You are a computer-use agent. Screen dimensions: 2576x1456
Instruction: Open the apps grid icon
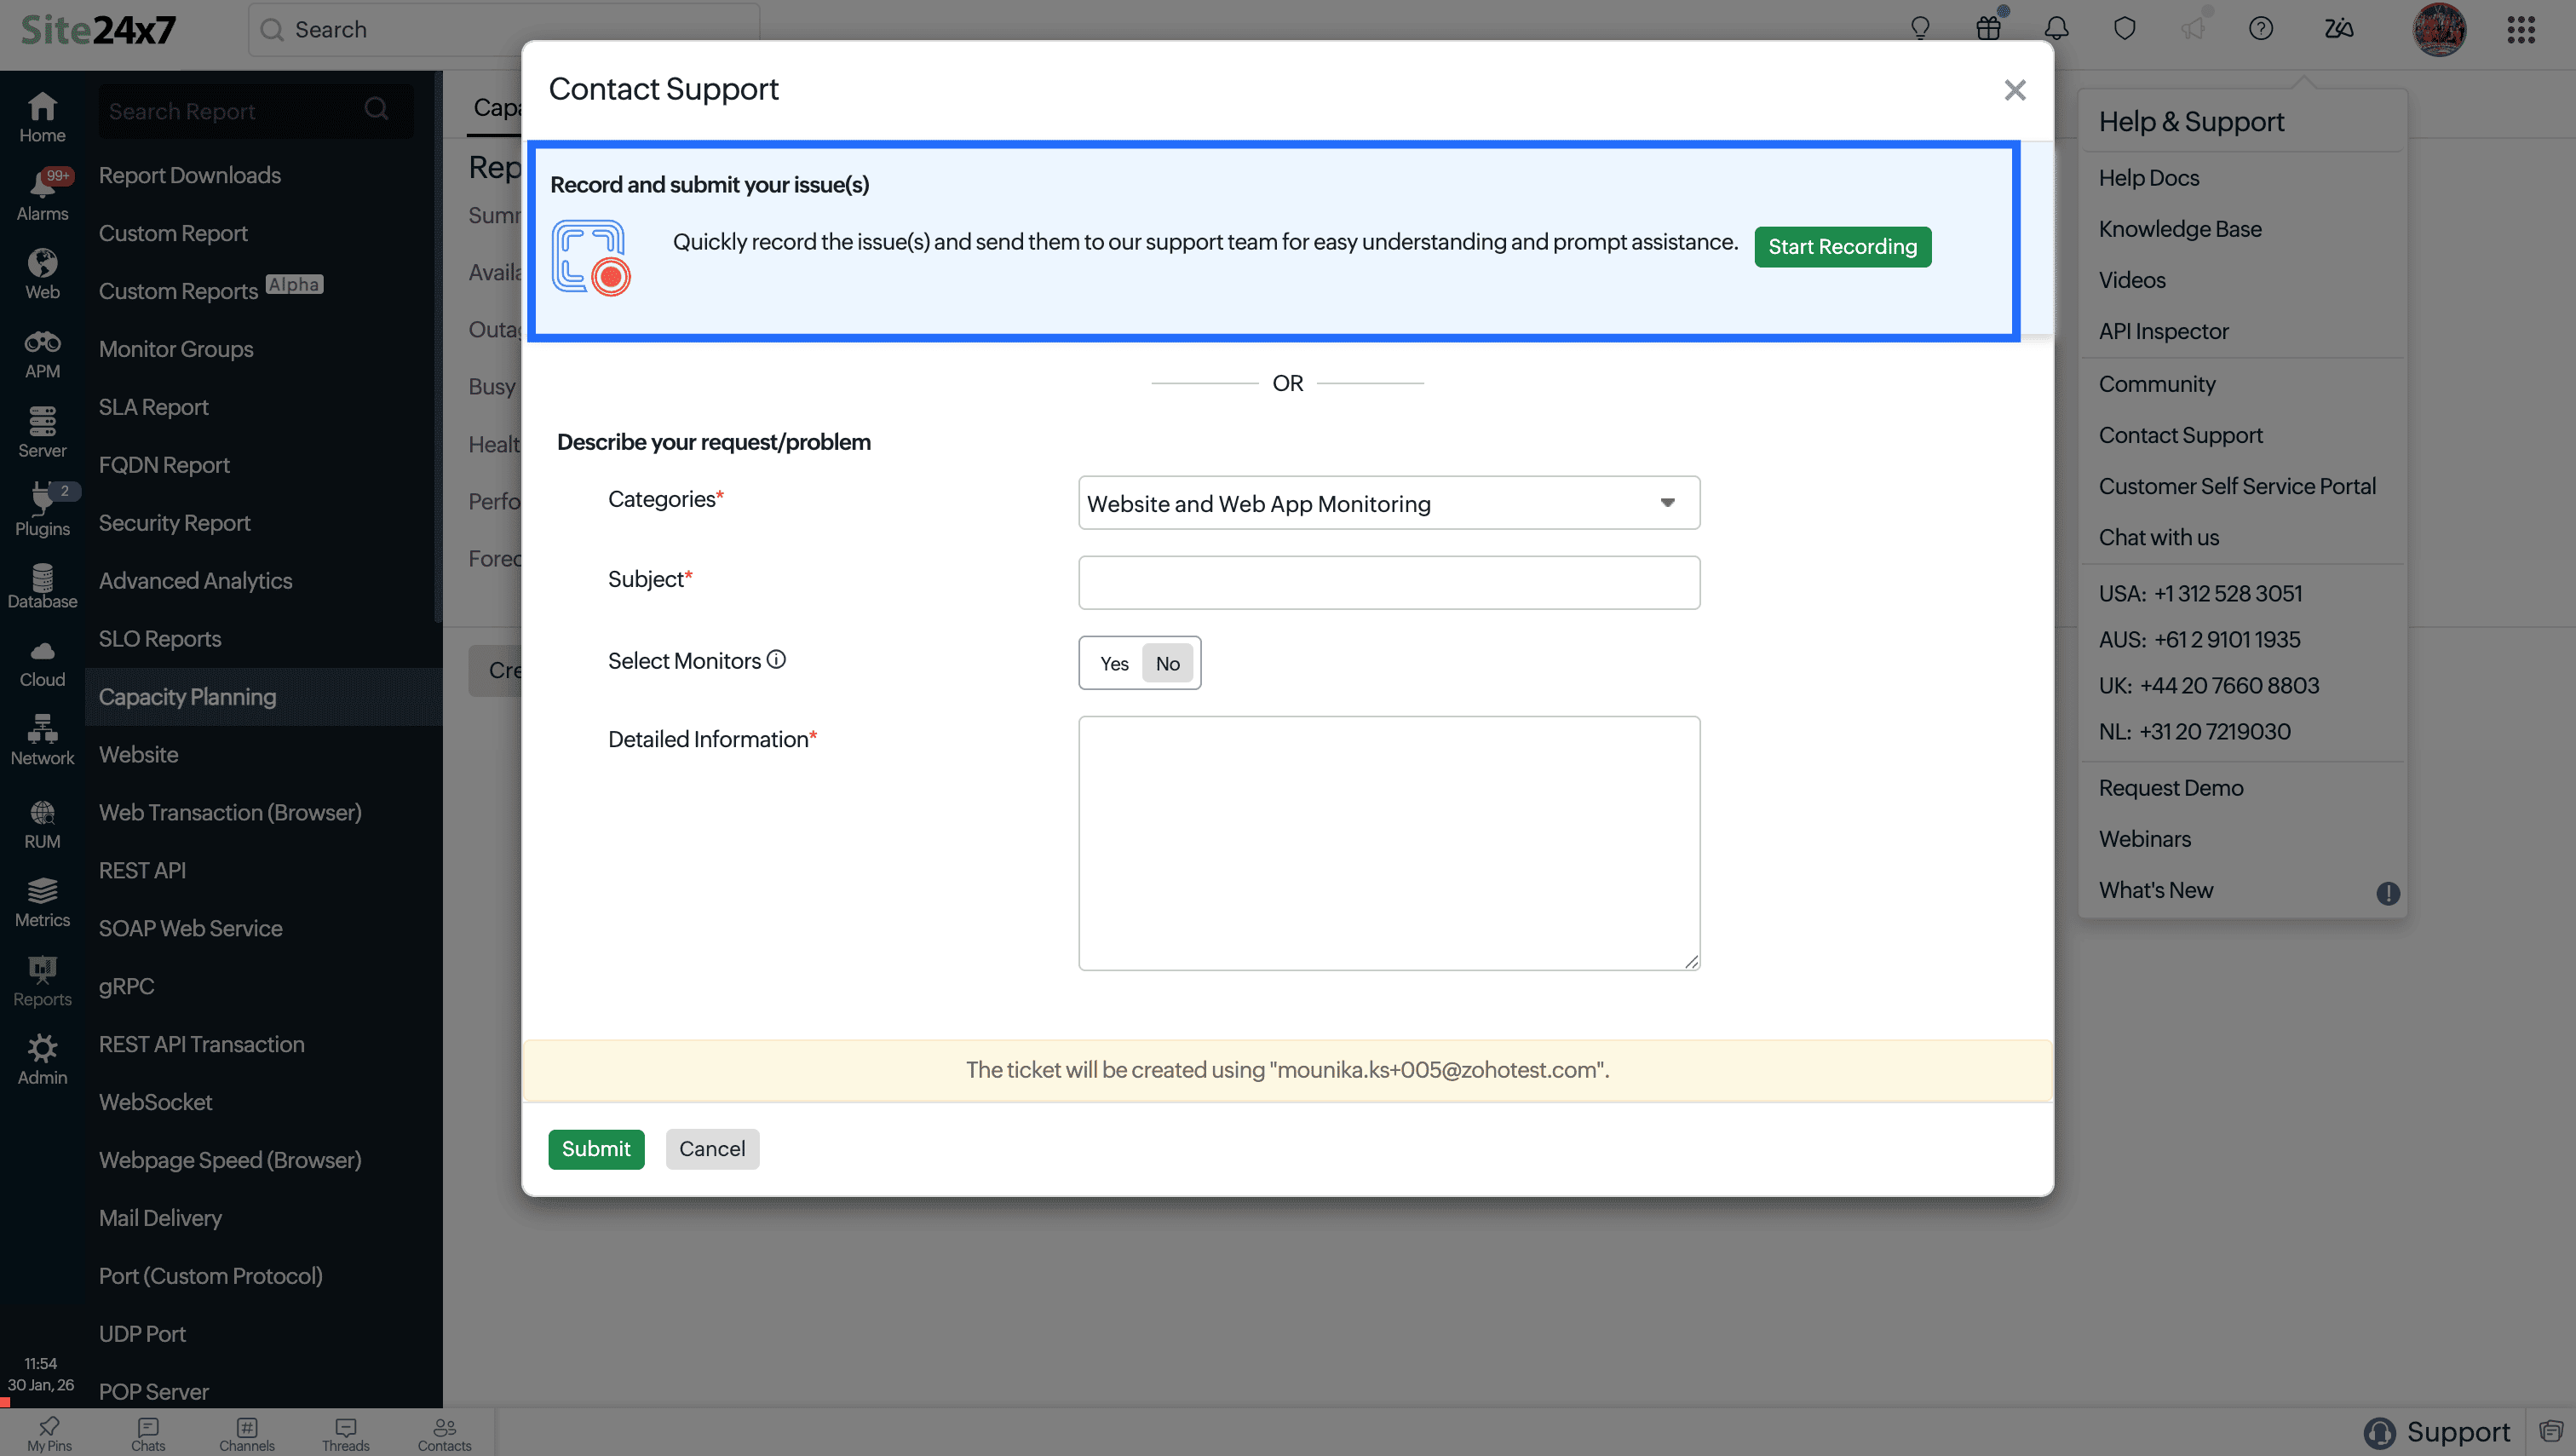point(2520,29)
